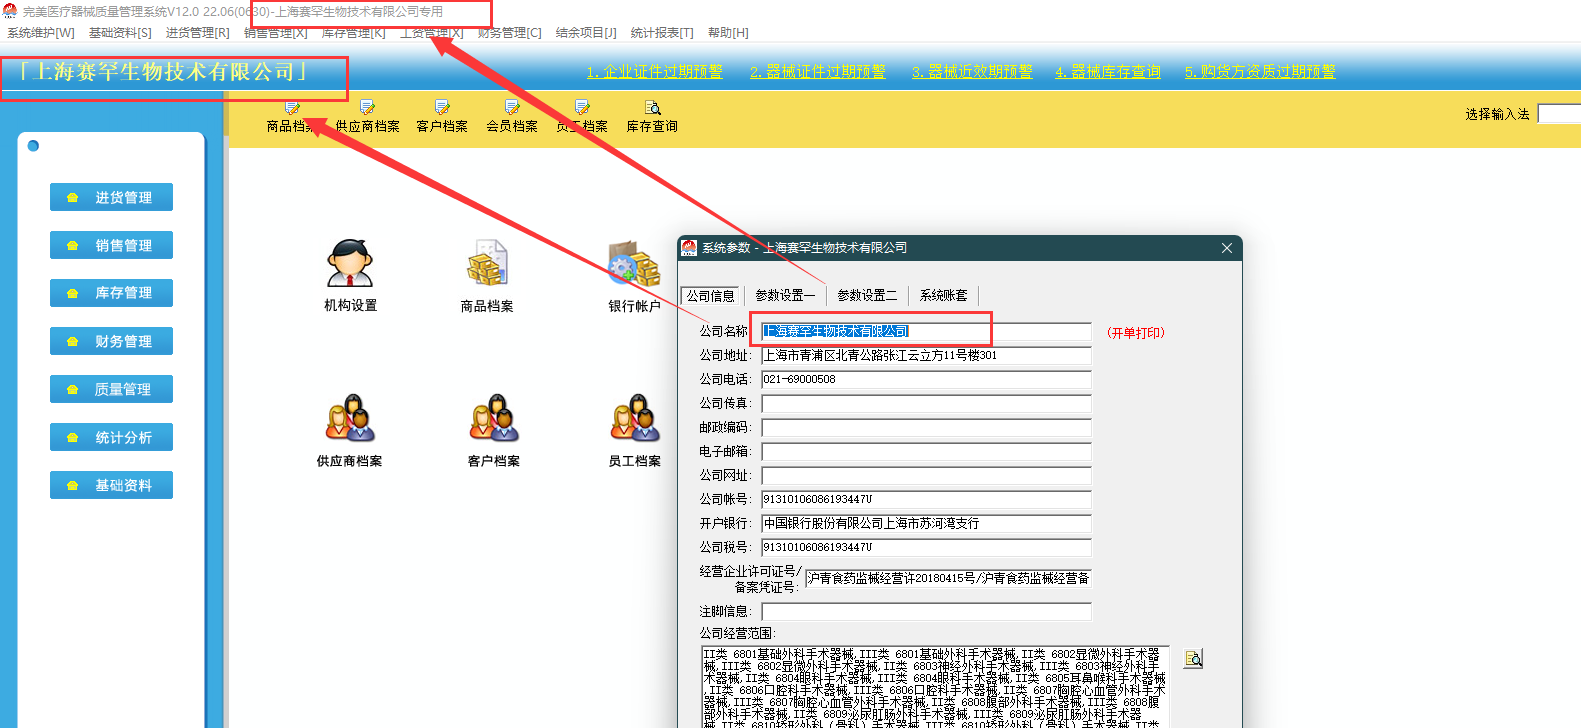Click the empty 公司网址 field

coord(926,475)
